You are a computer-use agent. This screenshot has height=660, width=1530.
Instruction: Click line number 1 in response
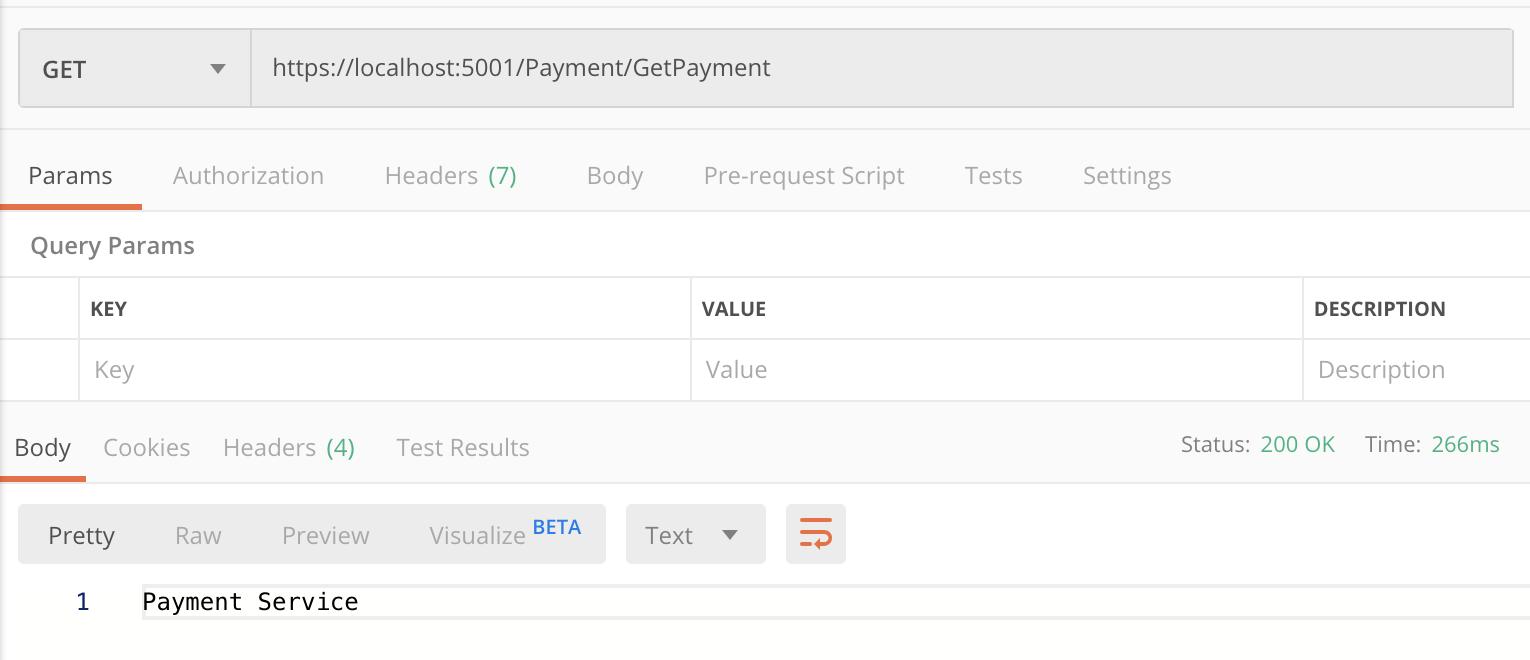click(x=83, y=601)
